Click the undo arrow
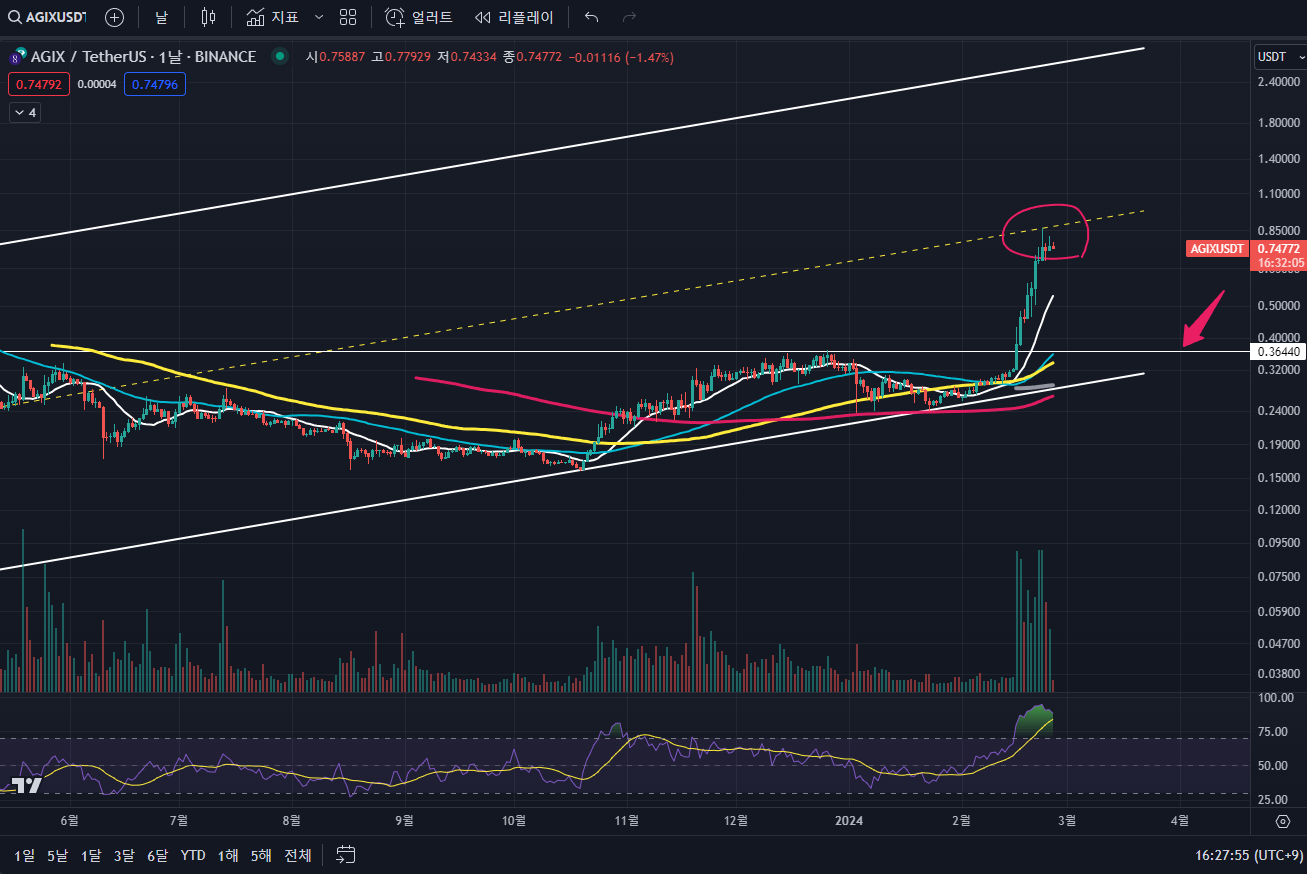Screen dimensions: 1307x874 591,17
